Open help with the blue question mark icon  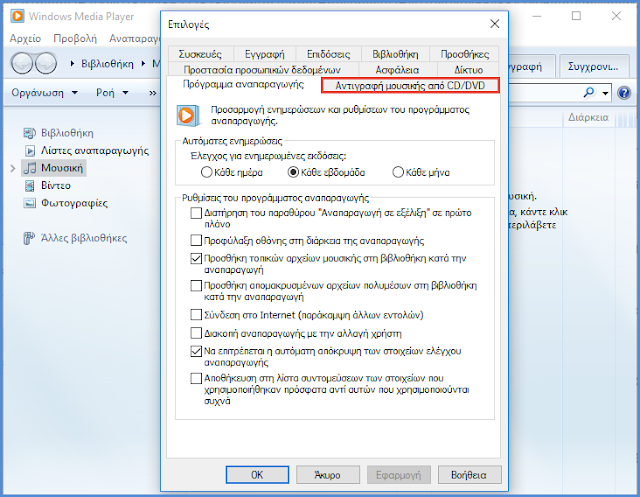624,93
